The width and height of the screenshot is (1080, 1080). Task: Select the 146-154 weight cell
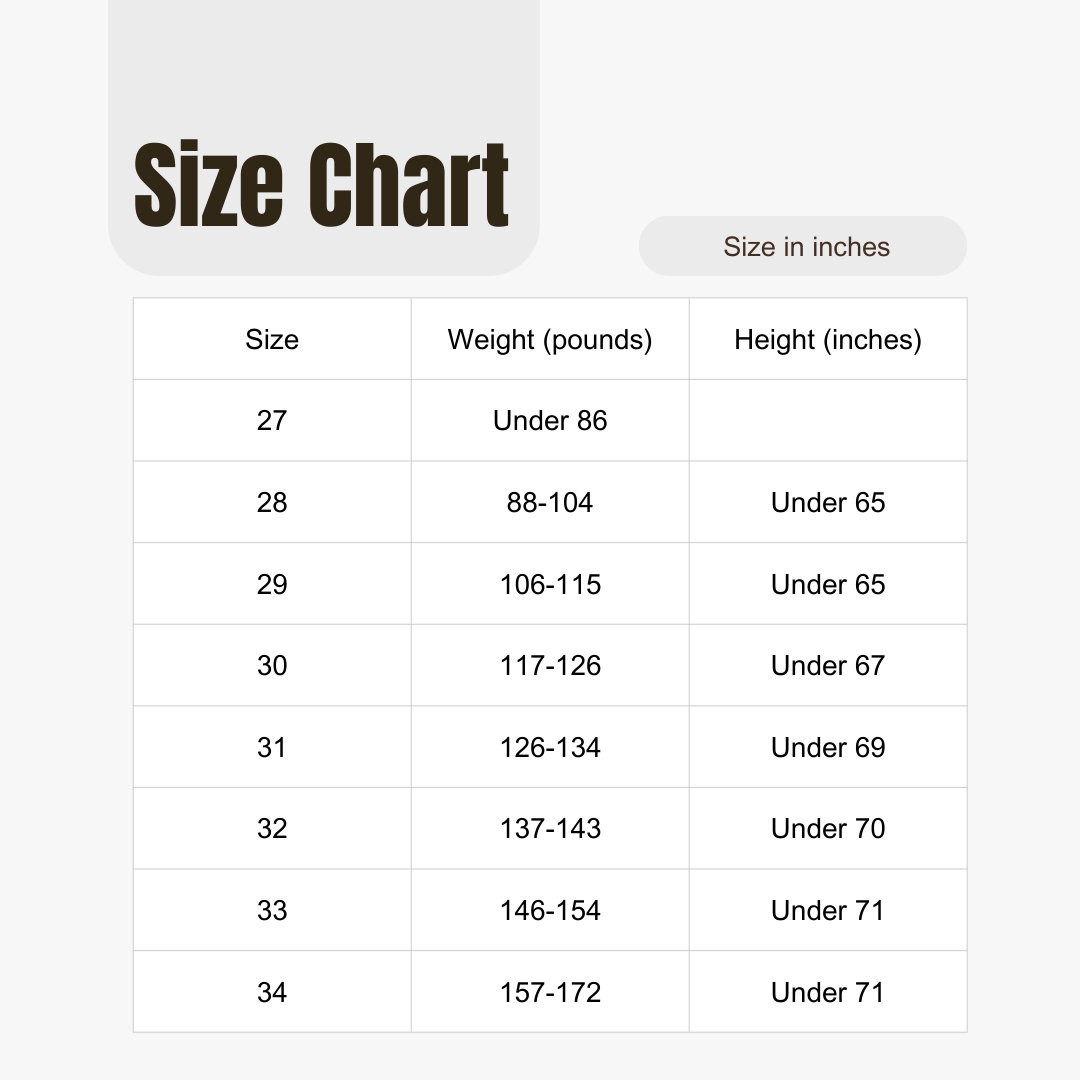550,911
